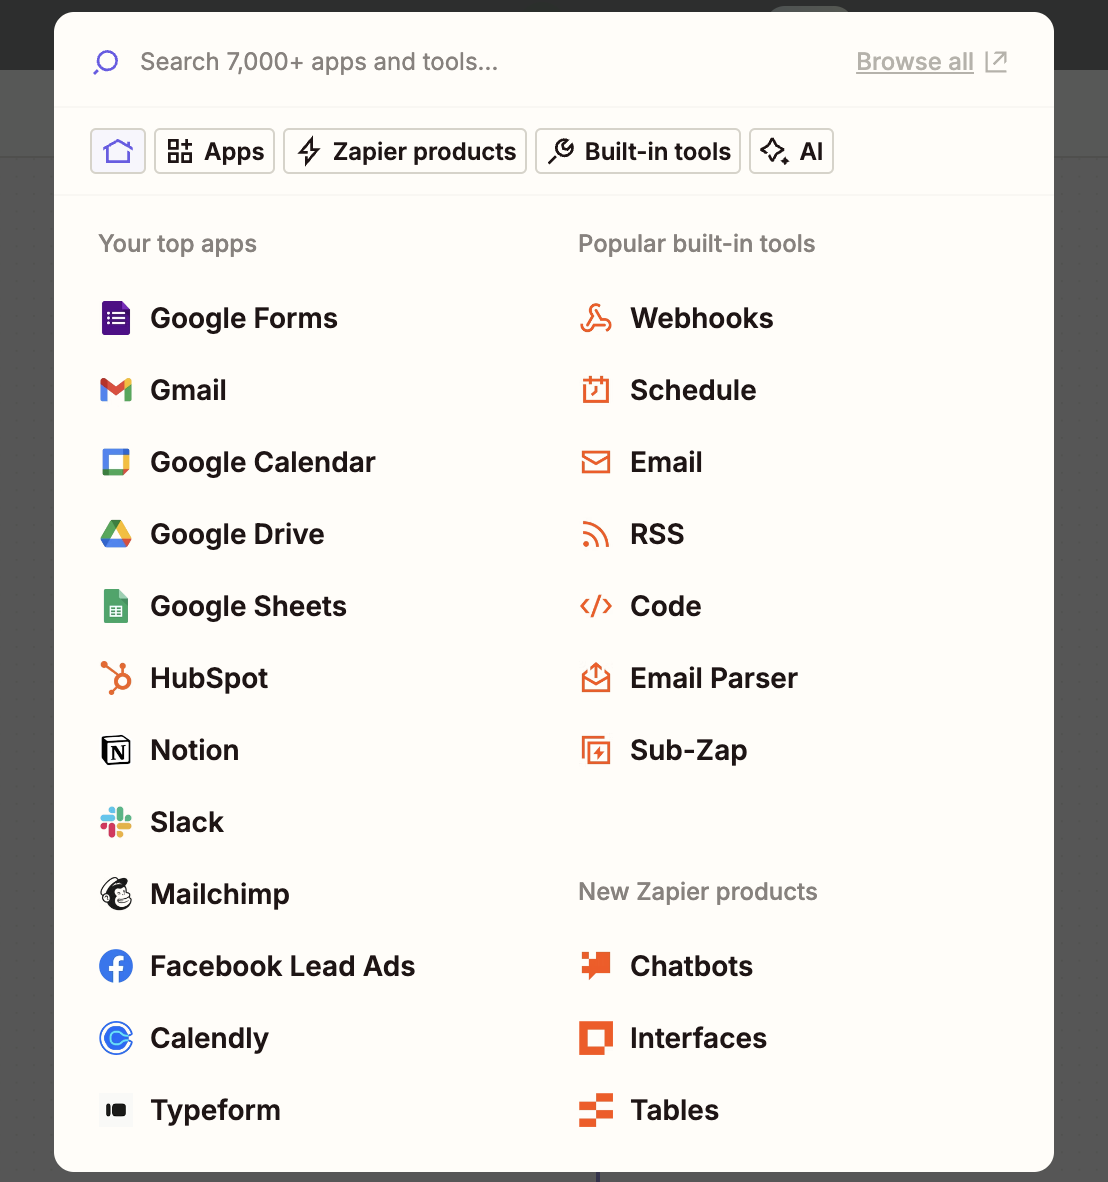Open the Browse all link
This screenshot has width=1108, height=1182.
point(915,62)
